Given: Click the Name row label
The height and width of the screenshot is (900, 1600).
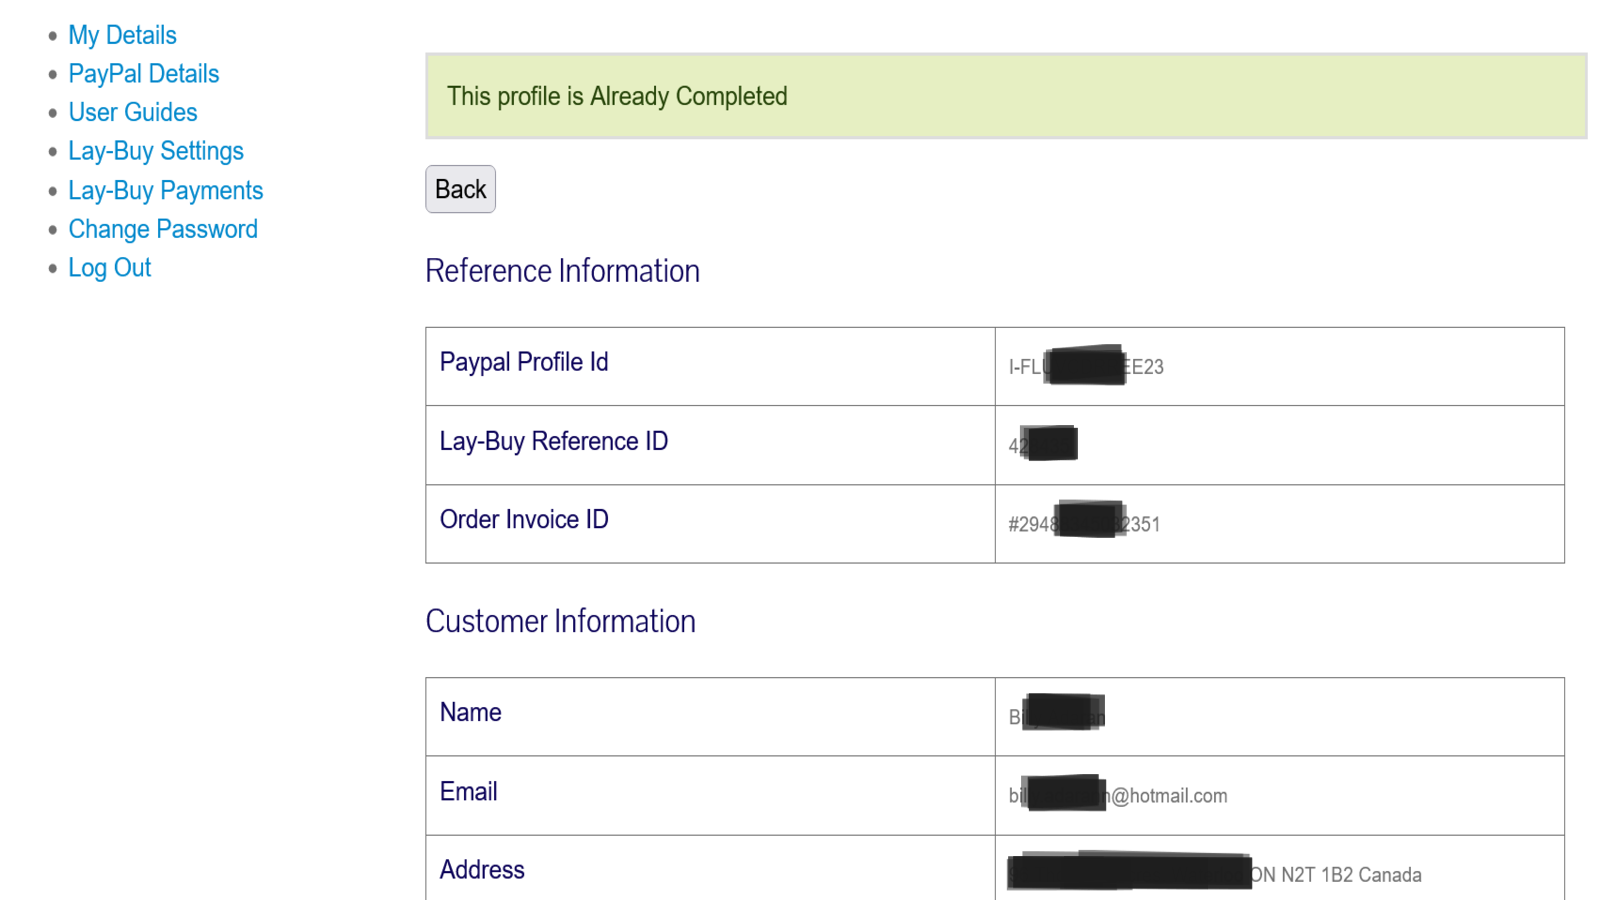Looking at the screenshot, I should click(x=470, y=712).
